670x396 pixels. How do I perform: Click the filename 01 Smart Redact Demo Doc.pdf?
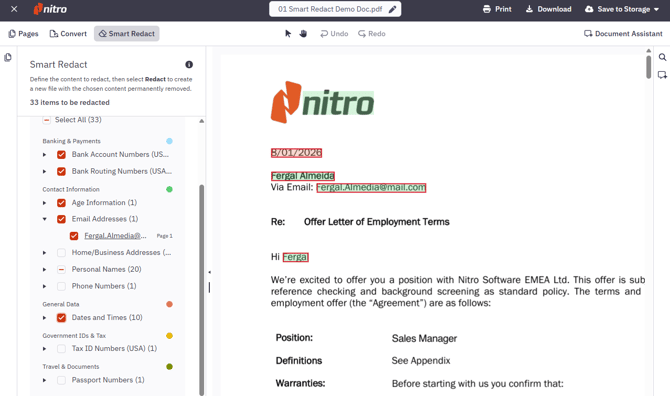(330, 9)
